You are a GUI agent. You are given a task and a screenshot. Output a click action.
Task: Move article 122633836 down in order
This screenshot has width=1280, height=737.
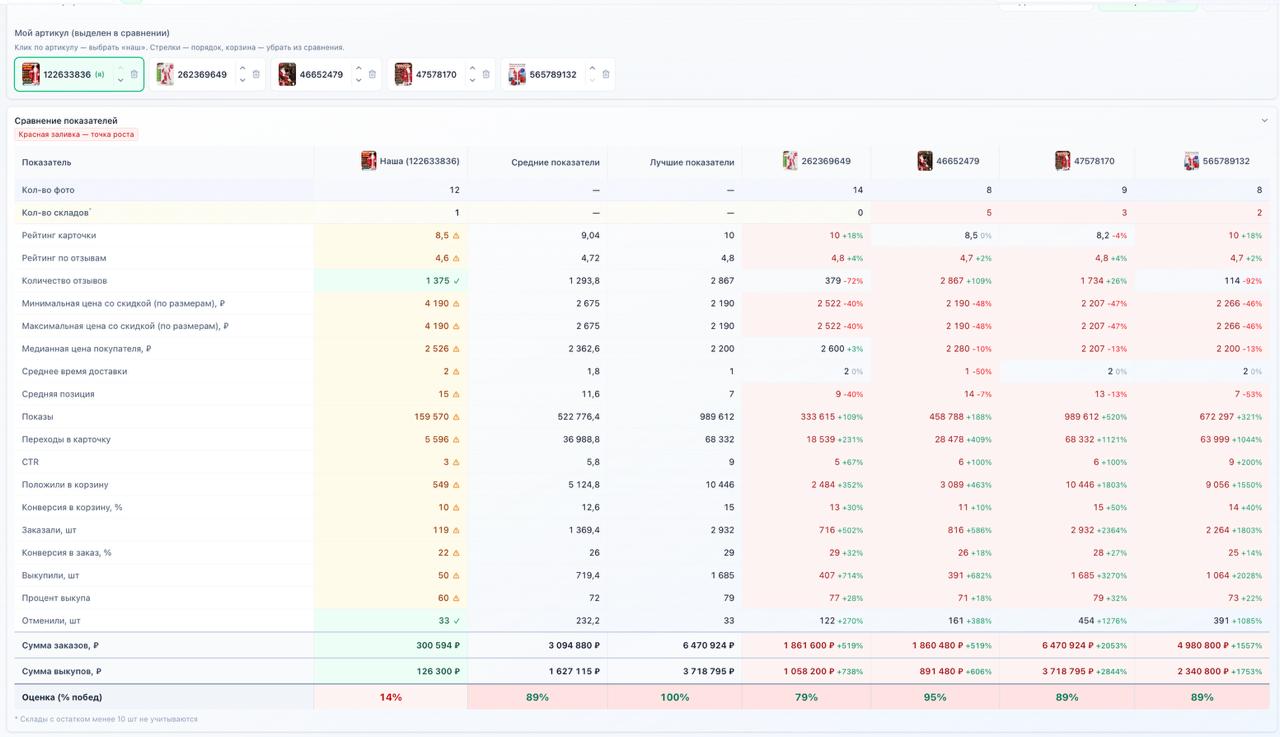click(120, 80)
